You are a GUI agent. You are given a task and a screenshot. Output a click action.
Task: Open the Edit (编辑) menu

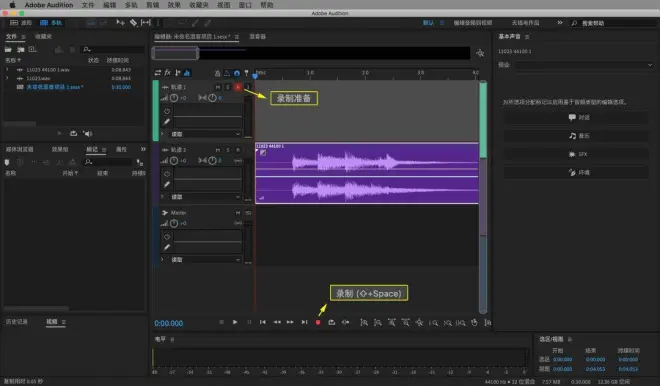pos(109,5)
